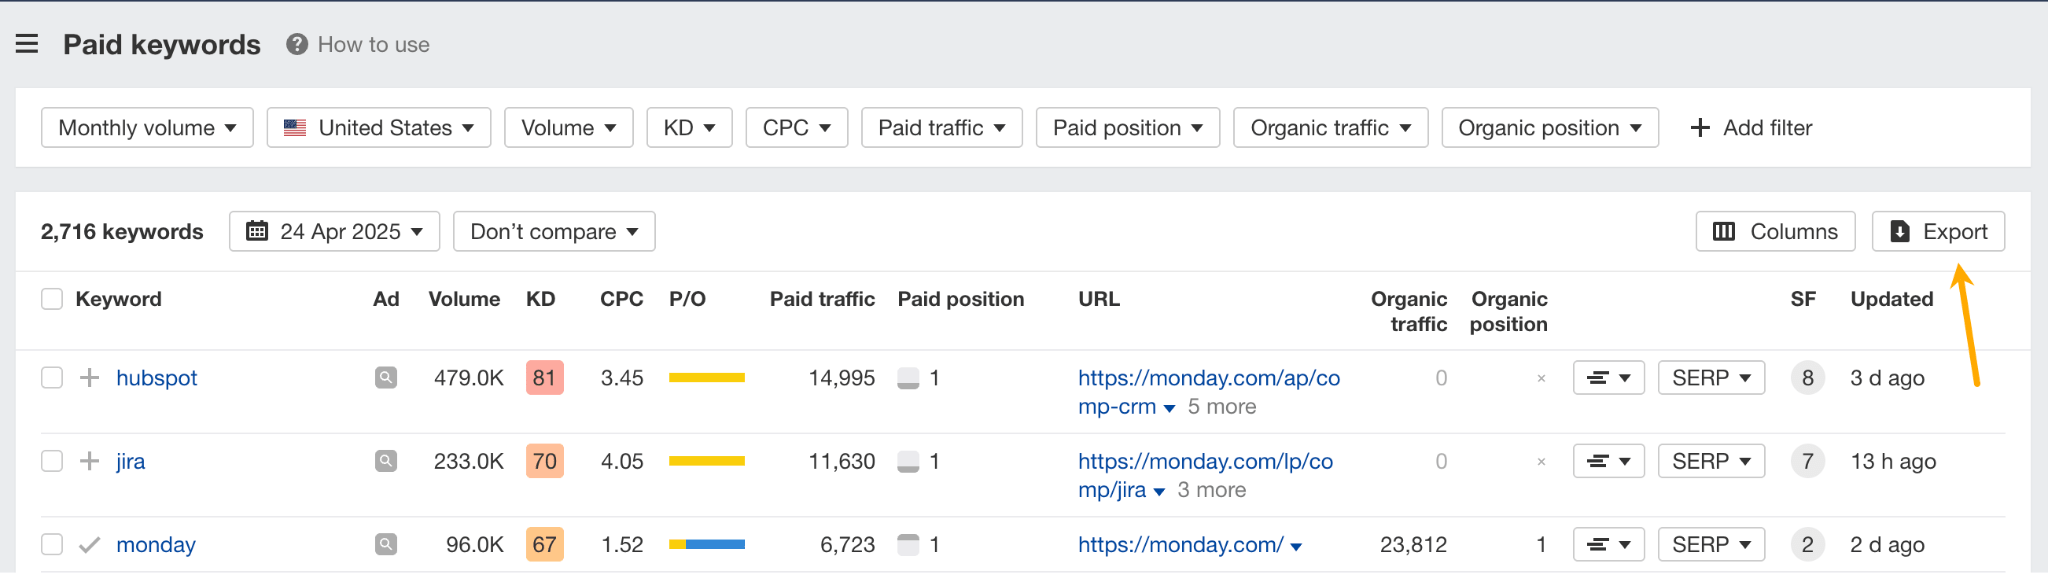Click the SERP features badge 2 for monday

pos(1808,544)
